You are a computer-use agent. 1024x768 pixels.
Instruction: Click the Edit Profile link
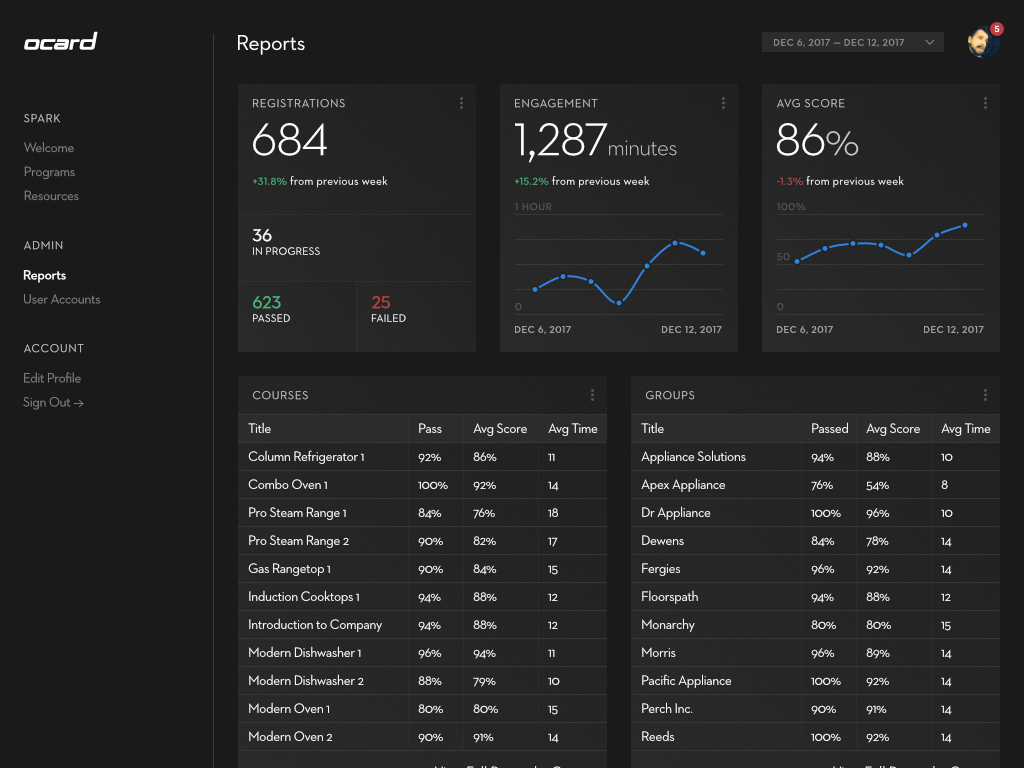click(52, 378)
